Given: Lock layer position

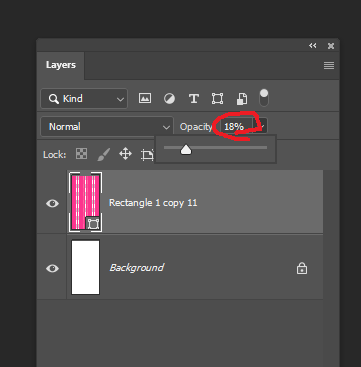Looking at the screenshot, I should click(125, 154).
